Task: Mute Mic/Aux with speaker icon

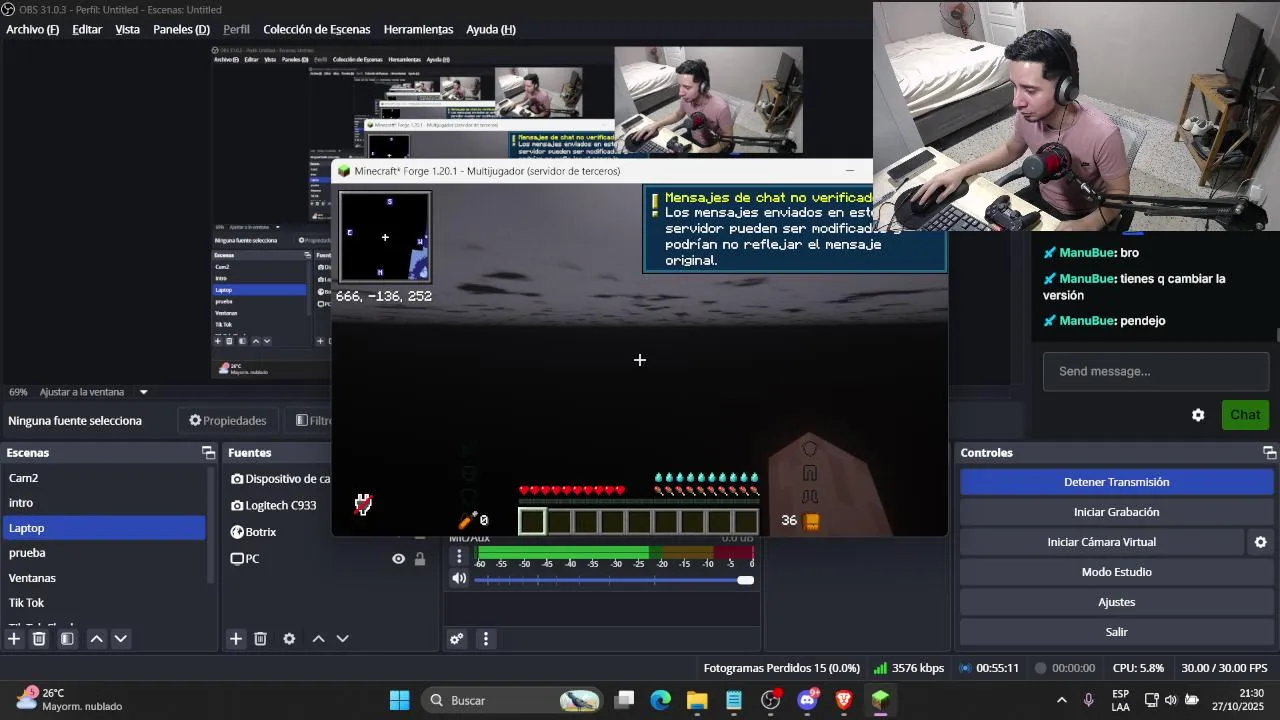Action: coord(459,578)
